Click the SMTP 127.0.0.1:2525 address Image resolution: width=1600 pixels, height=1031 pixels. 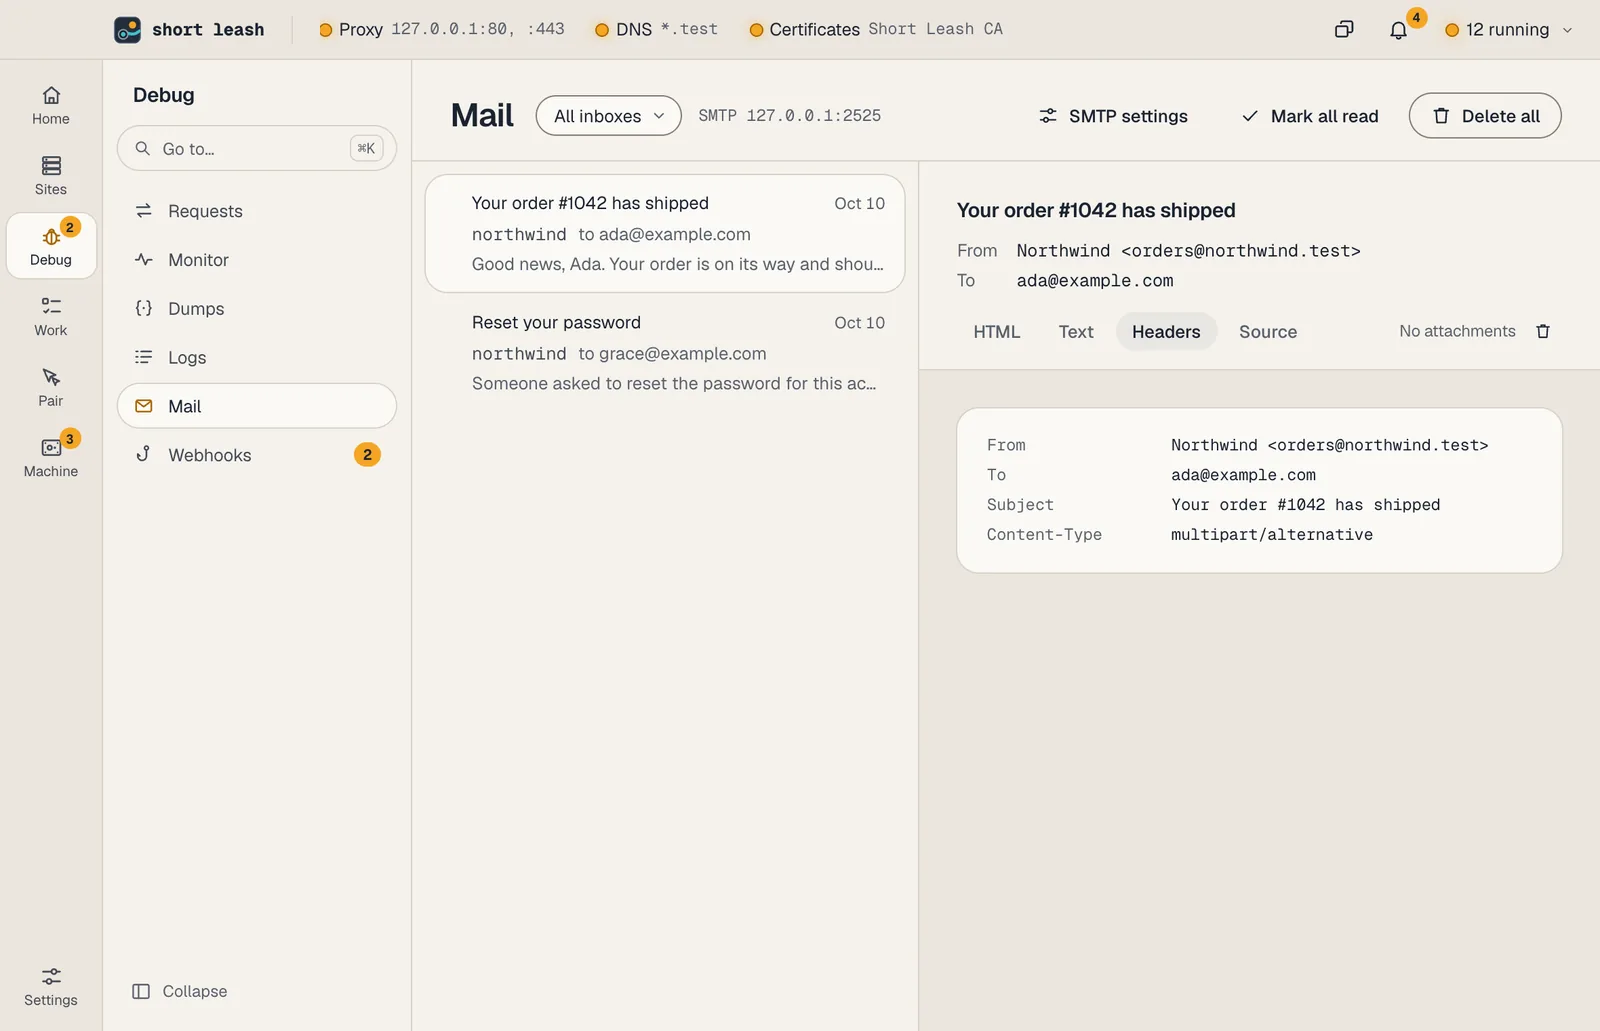(790, 116)
